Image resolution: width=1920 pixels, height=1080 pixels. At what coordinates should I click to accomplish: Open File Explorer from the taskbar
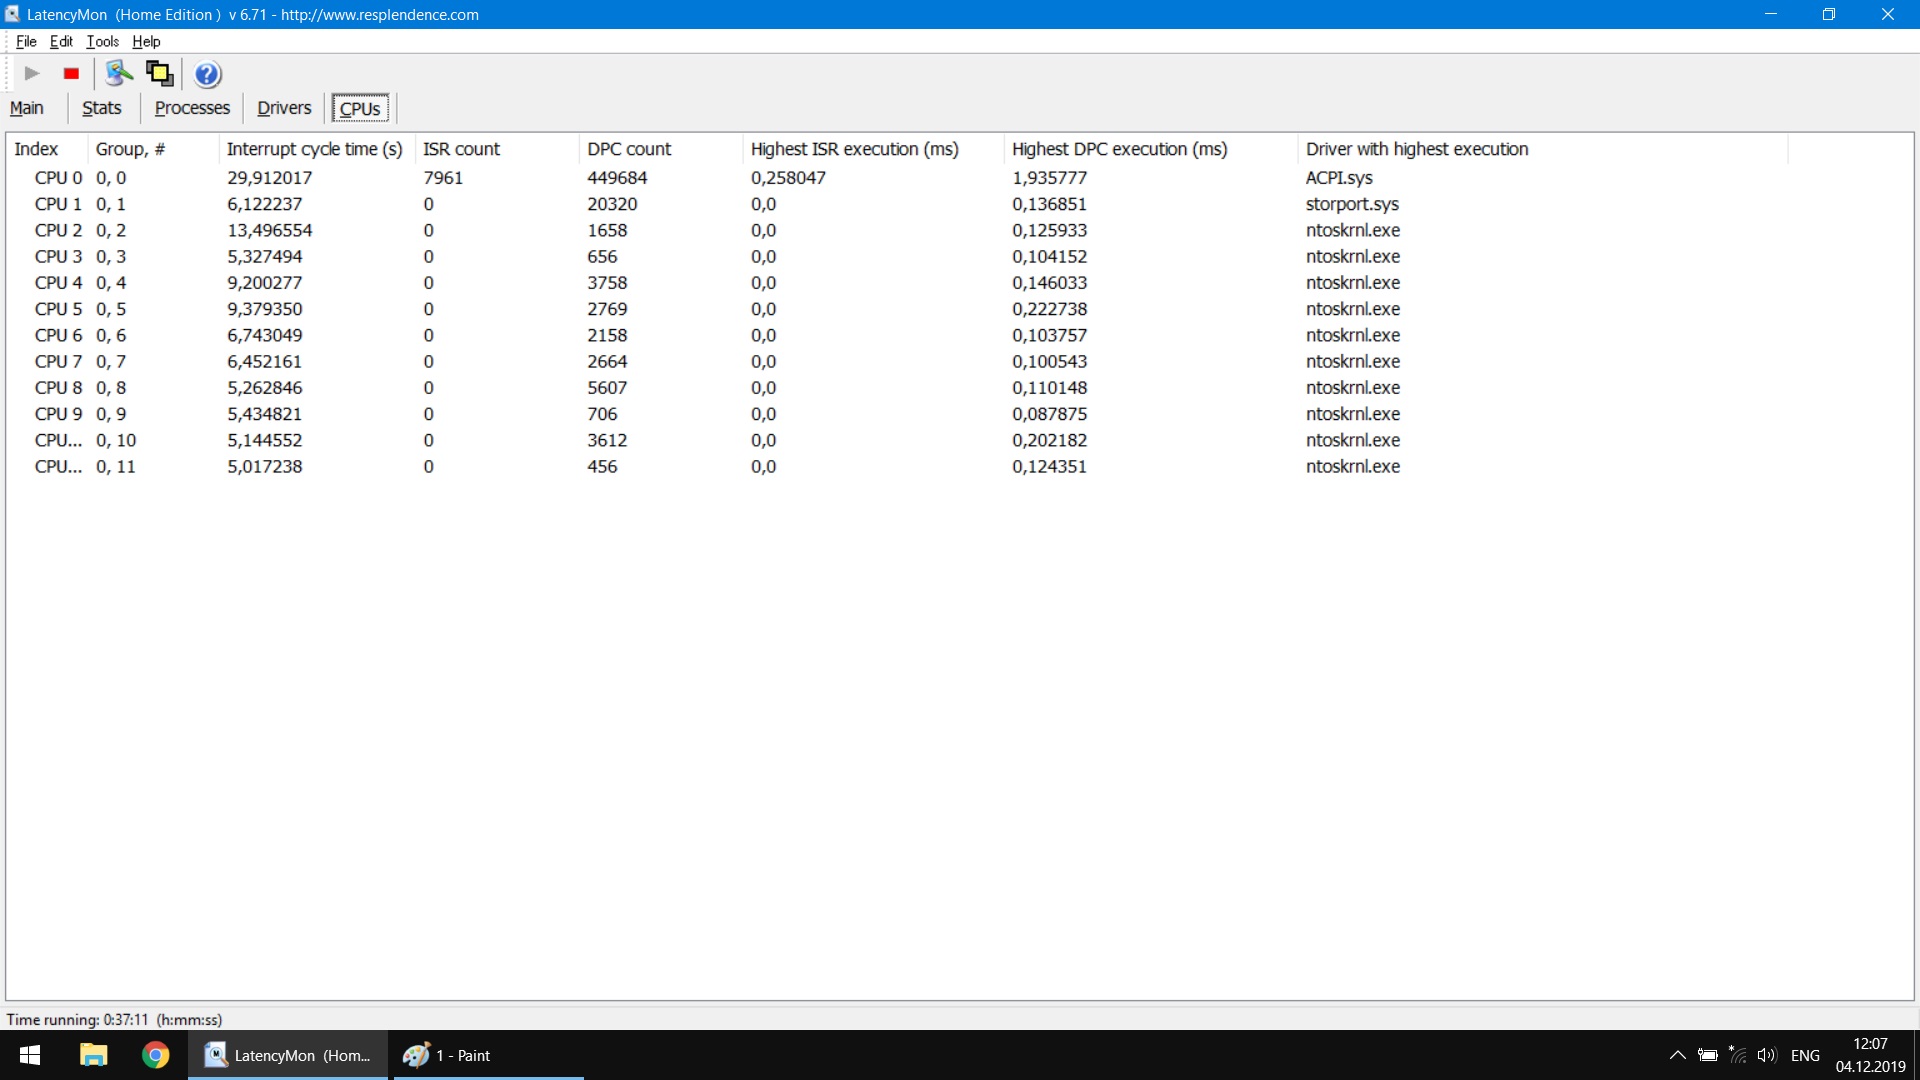tap(93, 1055)
